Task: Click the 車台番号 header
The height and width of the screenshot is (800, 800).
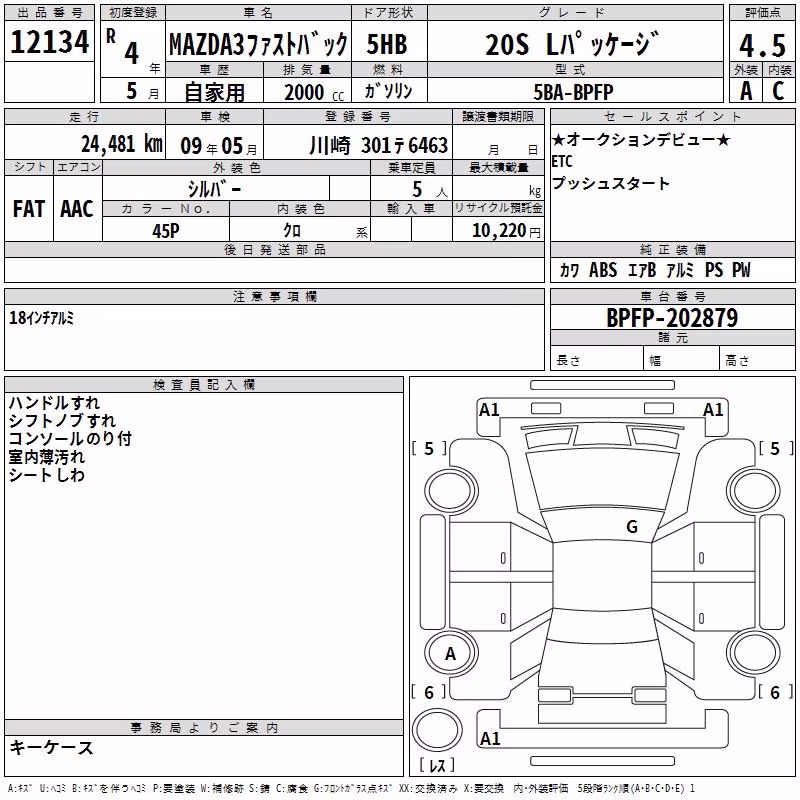Action: pos(672,296)
